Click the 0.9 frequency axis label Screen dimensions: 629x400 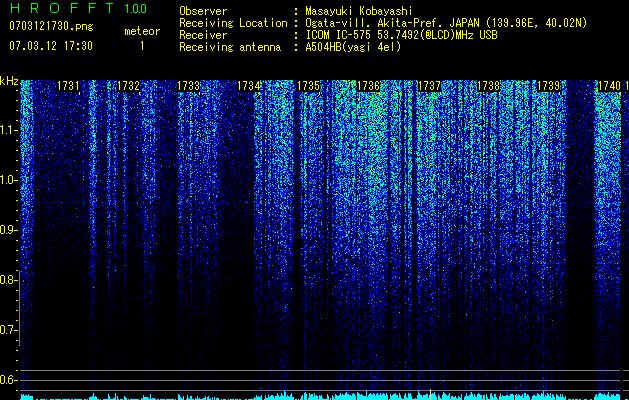7,230
